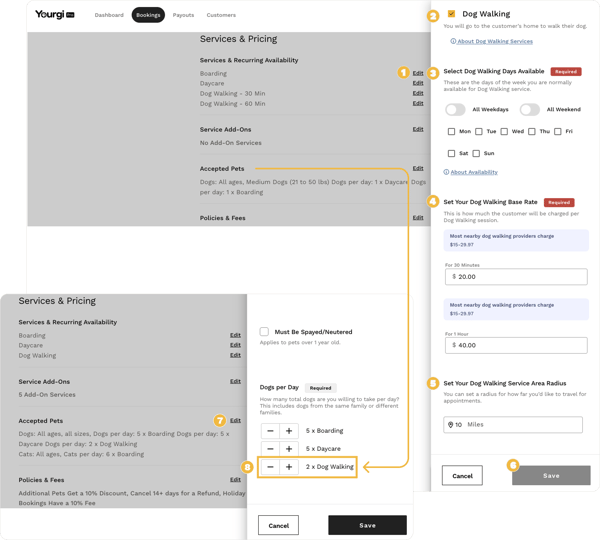Turn on the All Weekend toggle
This screenshot has height=540, width=600.
point(529,109)
